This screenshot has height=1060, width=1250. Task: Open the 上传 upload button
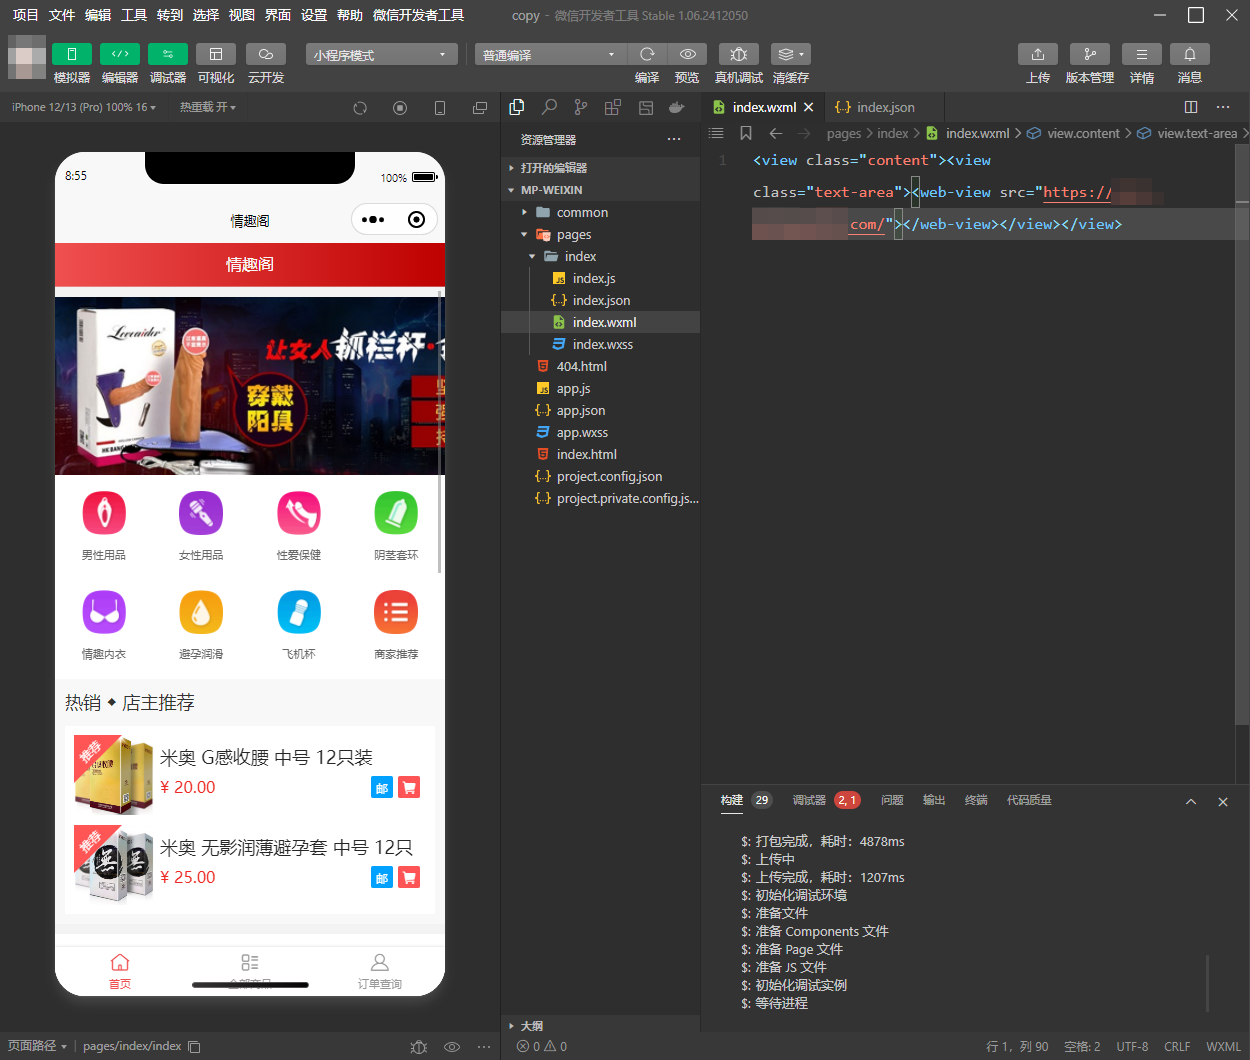(x=1037, y=54)
